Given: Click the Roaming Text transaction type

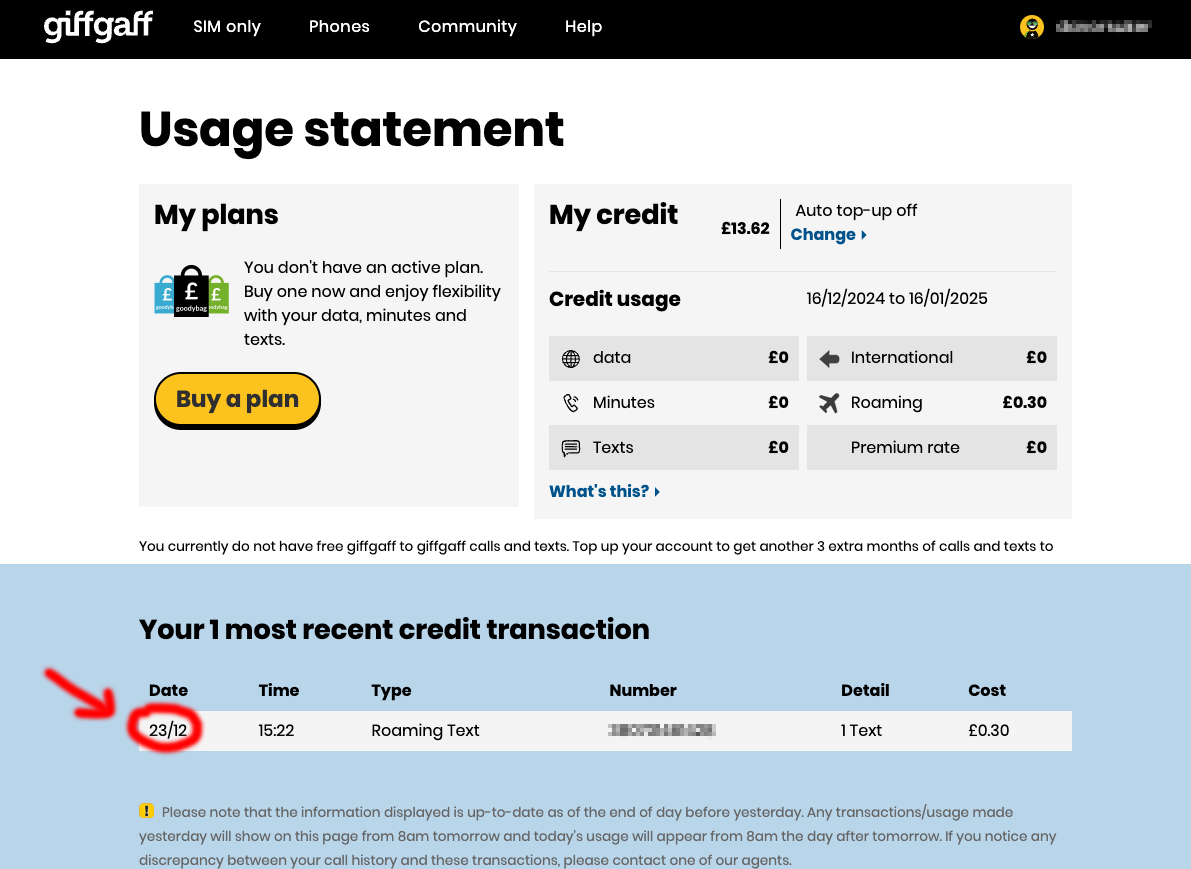Looking at the screenshot, I should (425, 731).
